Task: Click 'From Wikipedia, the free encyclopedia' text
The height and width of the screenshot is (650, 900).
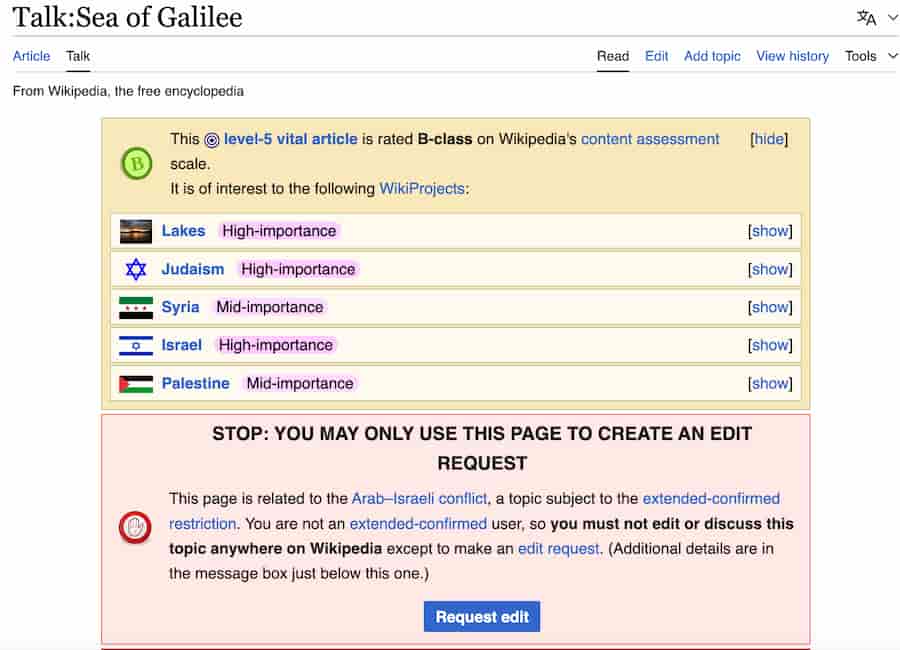Action: 128,91
